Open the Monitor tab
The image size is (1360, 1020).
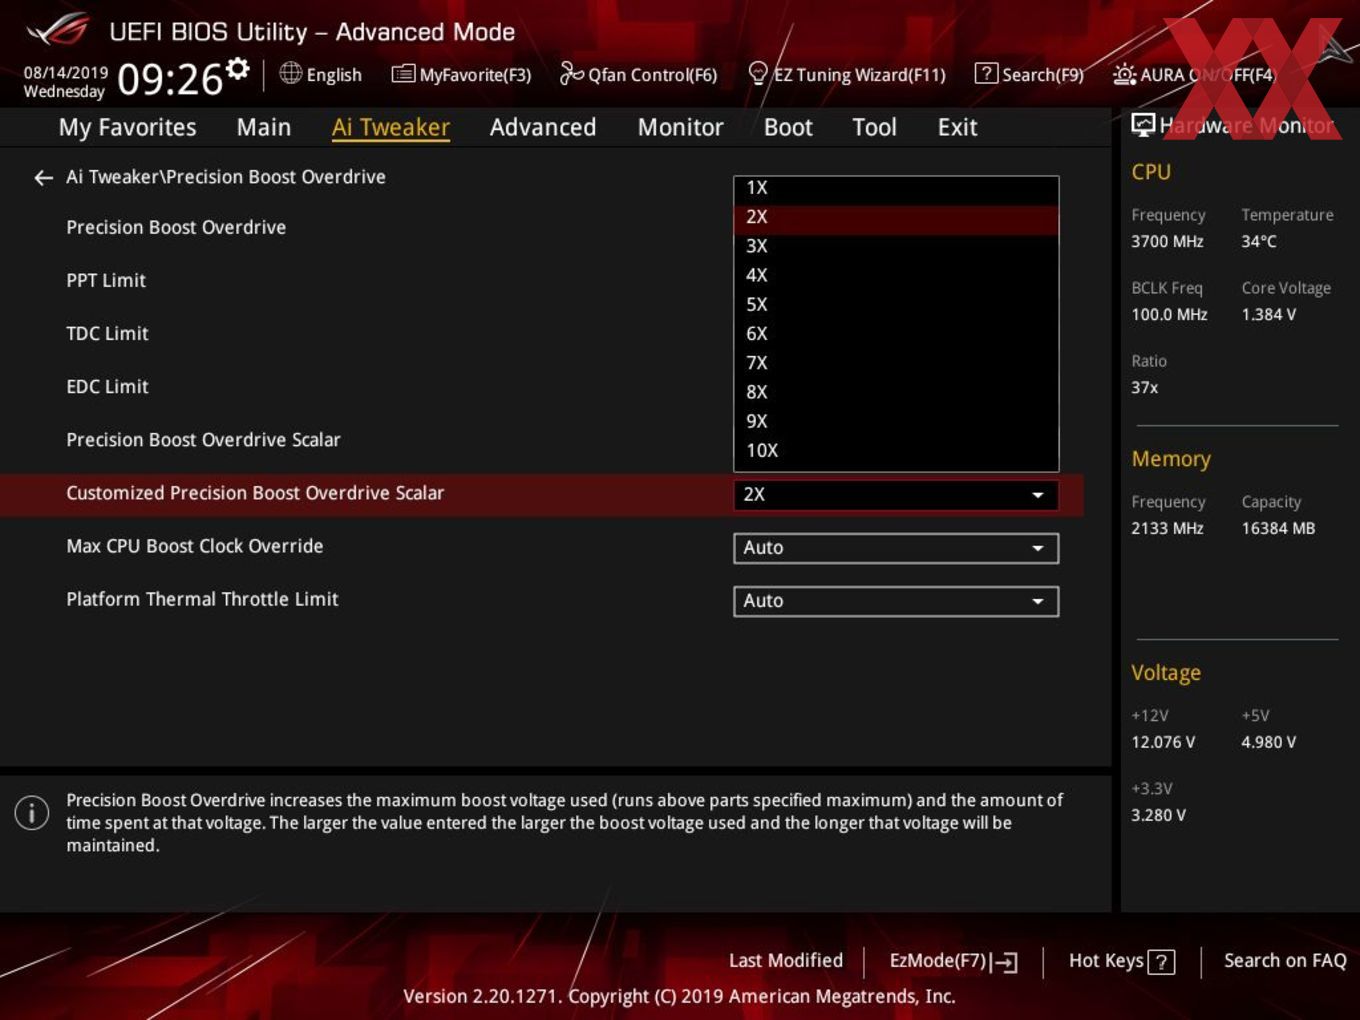tap(680, 127)
